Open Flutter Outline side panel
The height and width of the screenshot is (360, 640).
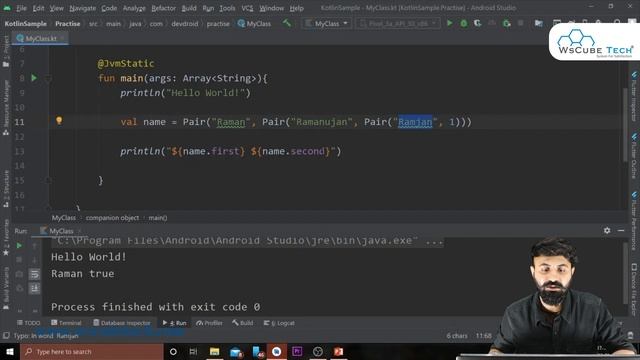click(x=634, y=156)
